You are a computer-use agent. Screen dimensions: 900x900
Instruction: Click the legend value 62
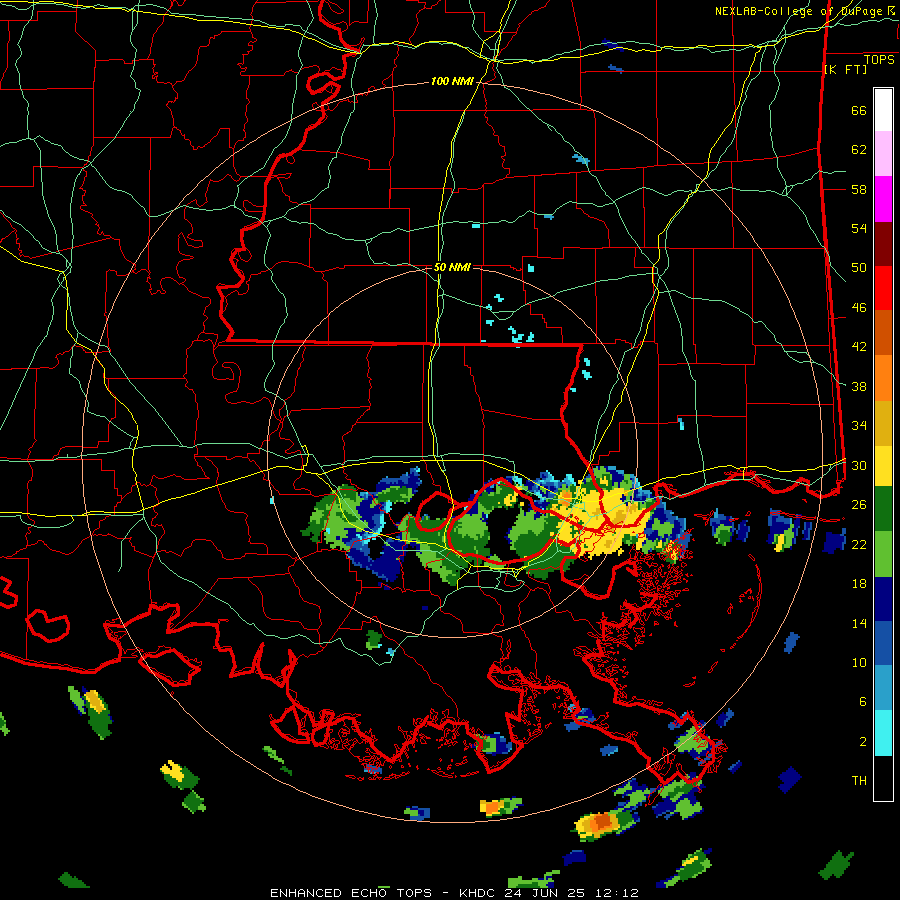coord(859,149)
